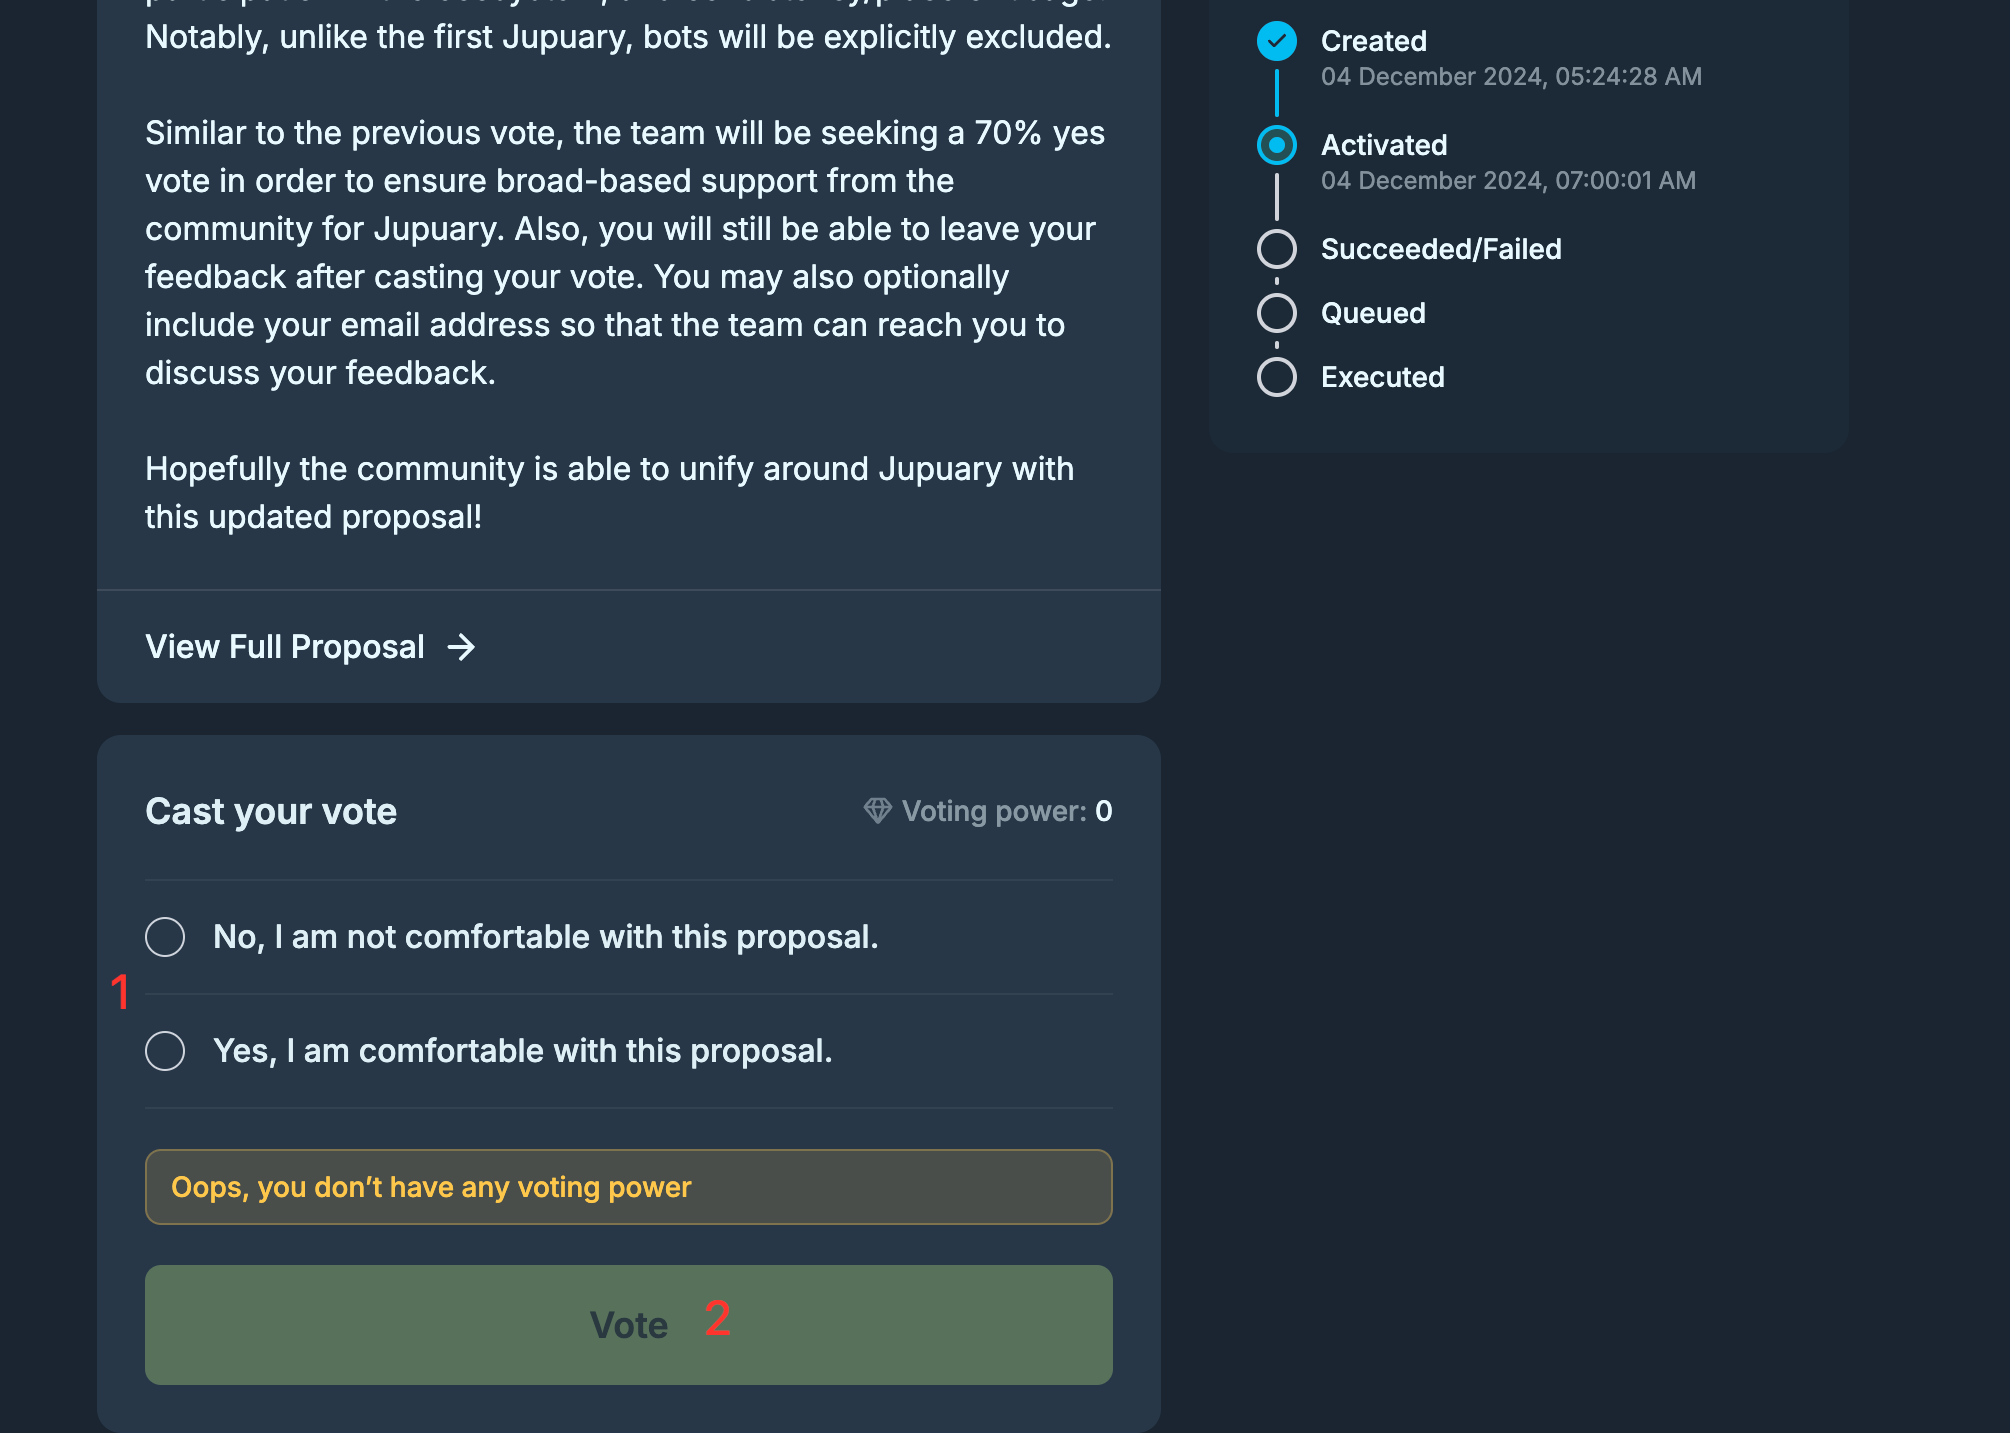2010x1433 pixels.
Task: Click the diamond icon beside Voting power
Action: tap(877, 811)
